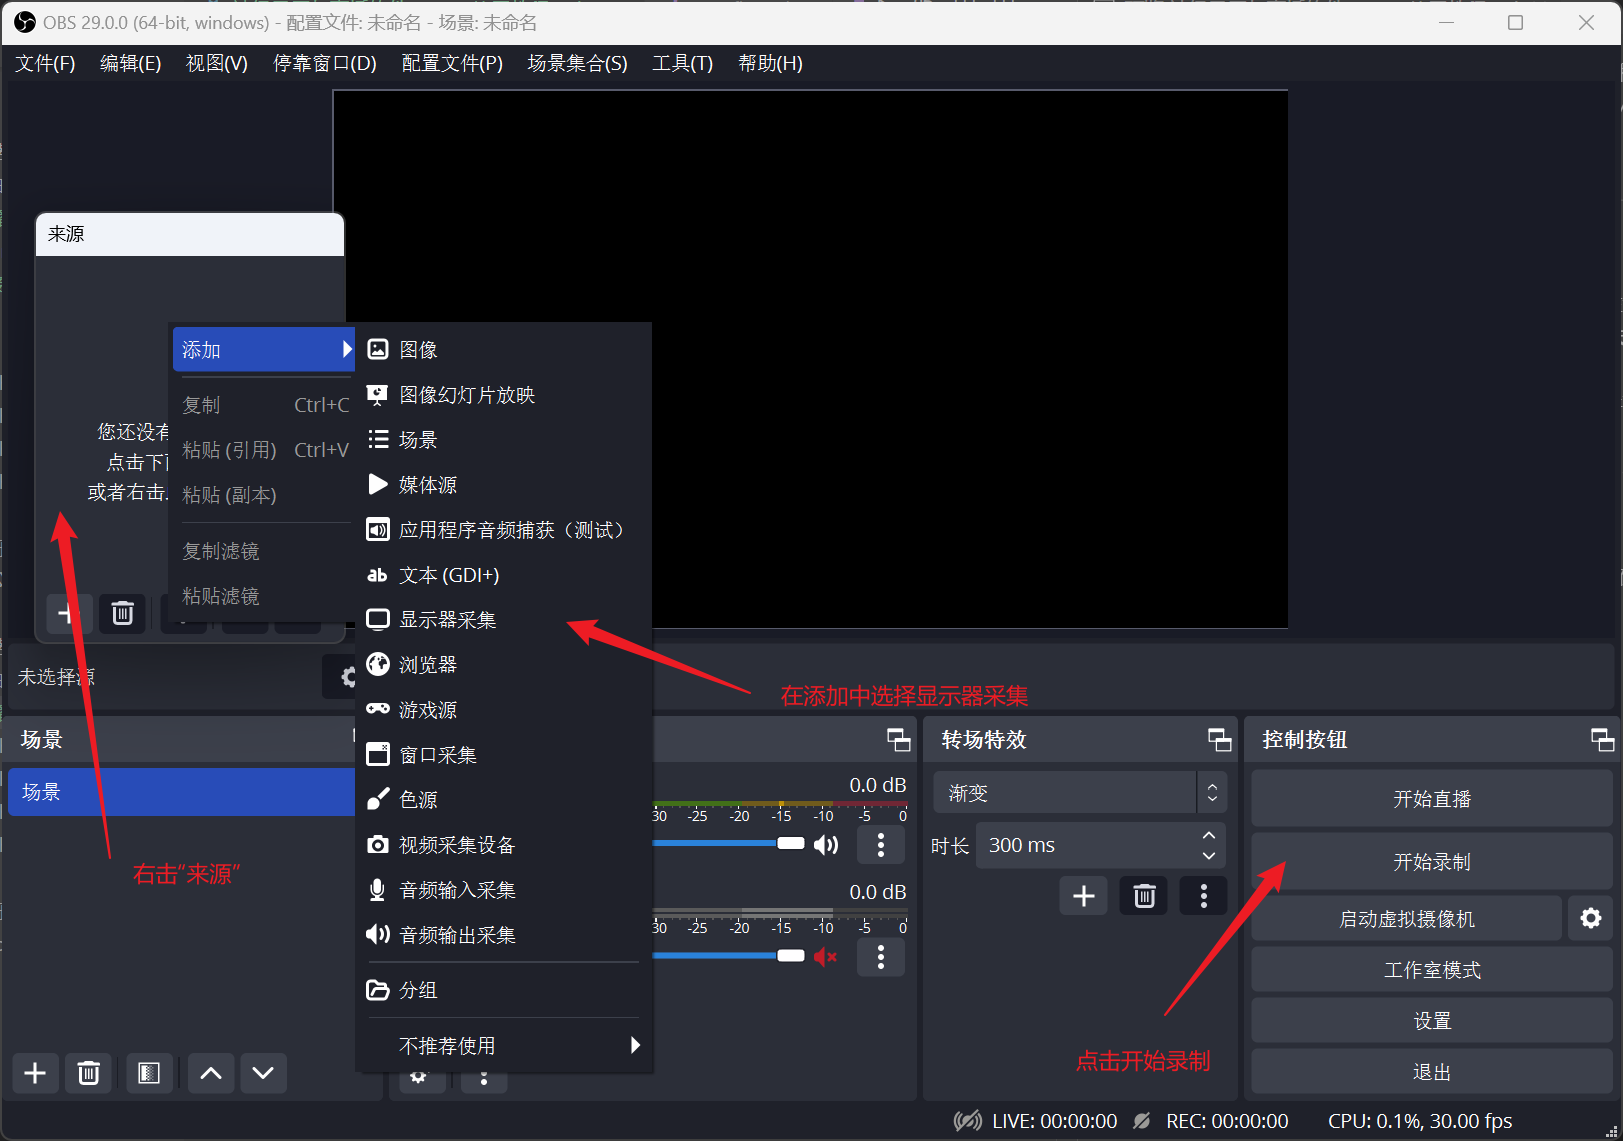Add an Audio Input Capture source
Image resolution: width=1623 pixels, height=1141 pixels.
(503, 889)
